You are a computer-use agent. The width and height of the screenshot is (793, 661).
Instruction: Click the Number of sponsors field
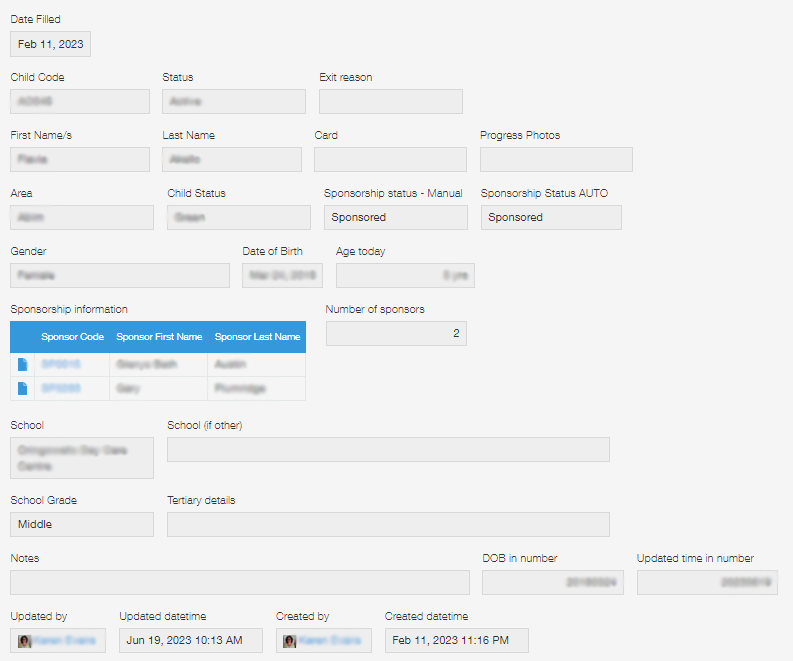coord(396,333)
